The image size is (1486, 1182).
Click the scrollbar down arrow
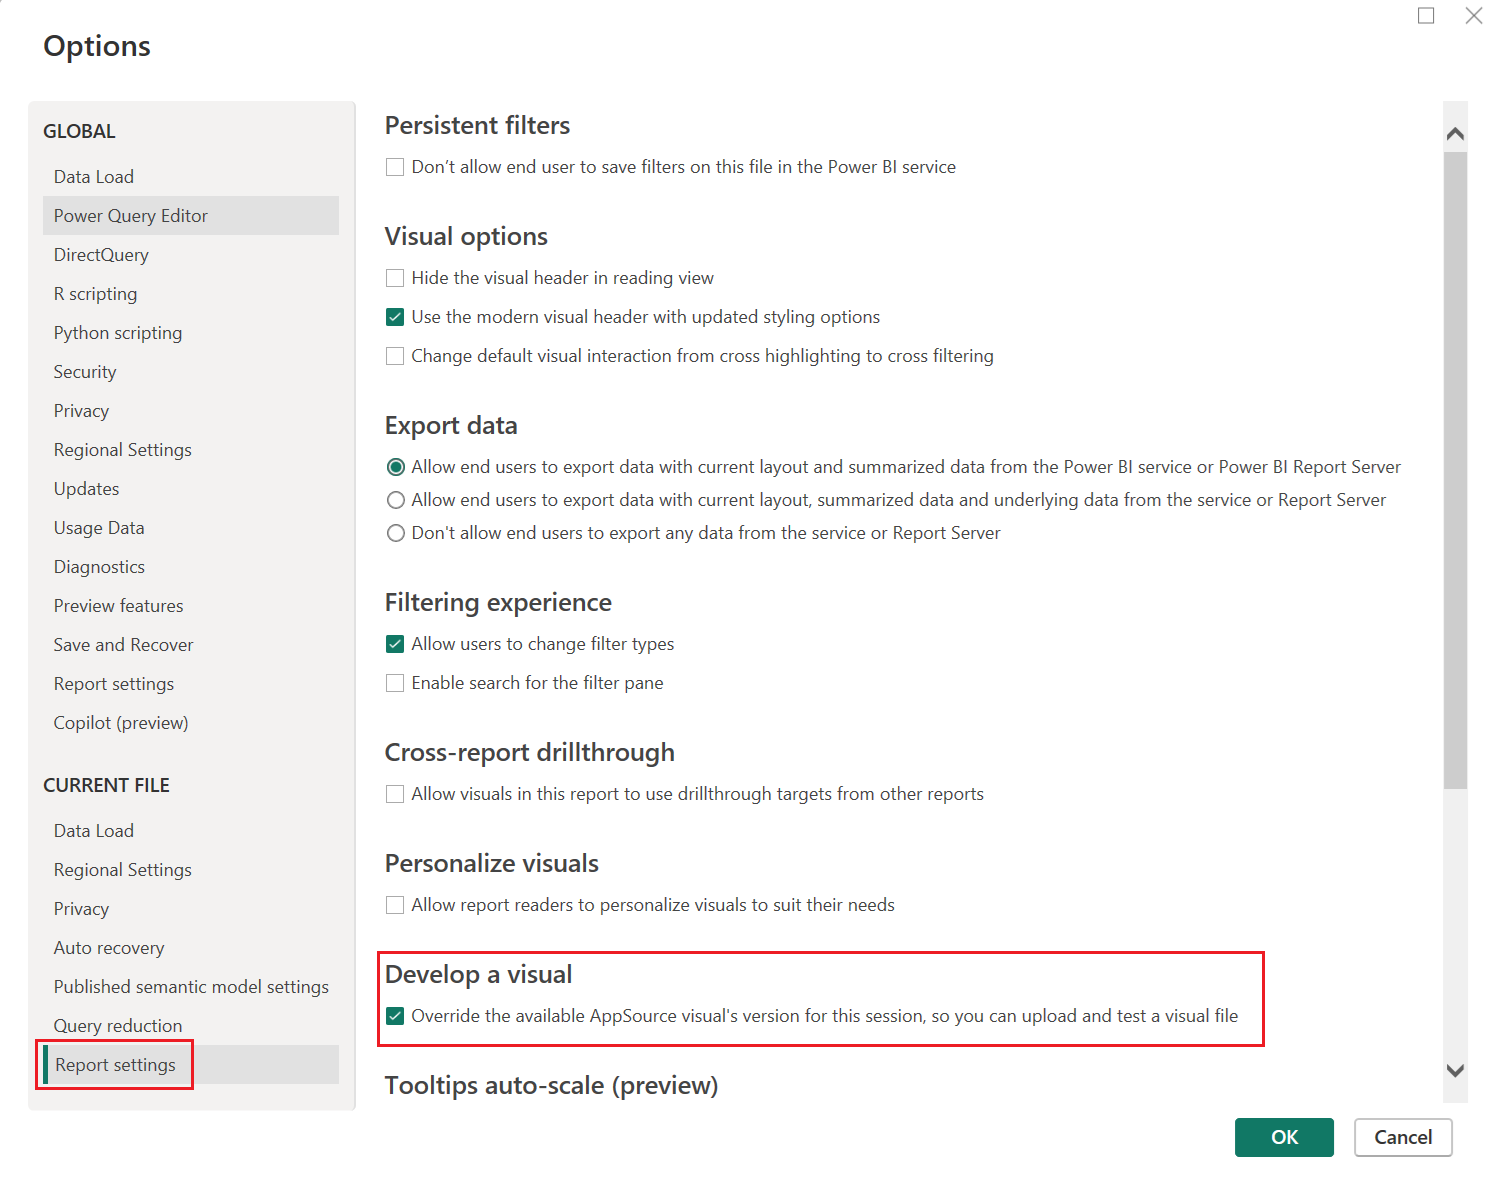pyautogui.click(x=1456, y=1070)
